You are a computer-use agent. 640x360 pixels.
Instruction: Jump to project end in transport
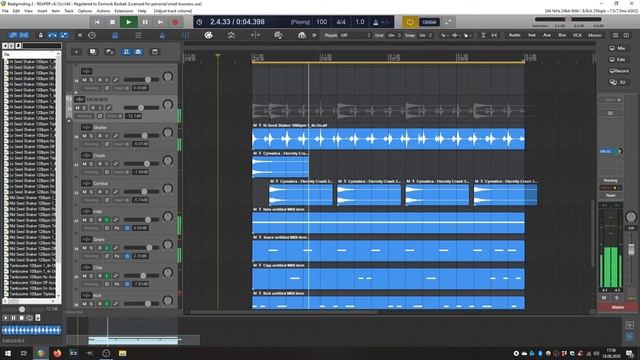pos(160,22)
